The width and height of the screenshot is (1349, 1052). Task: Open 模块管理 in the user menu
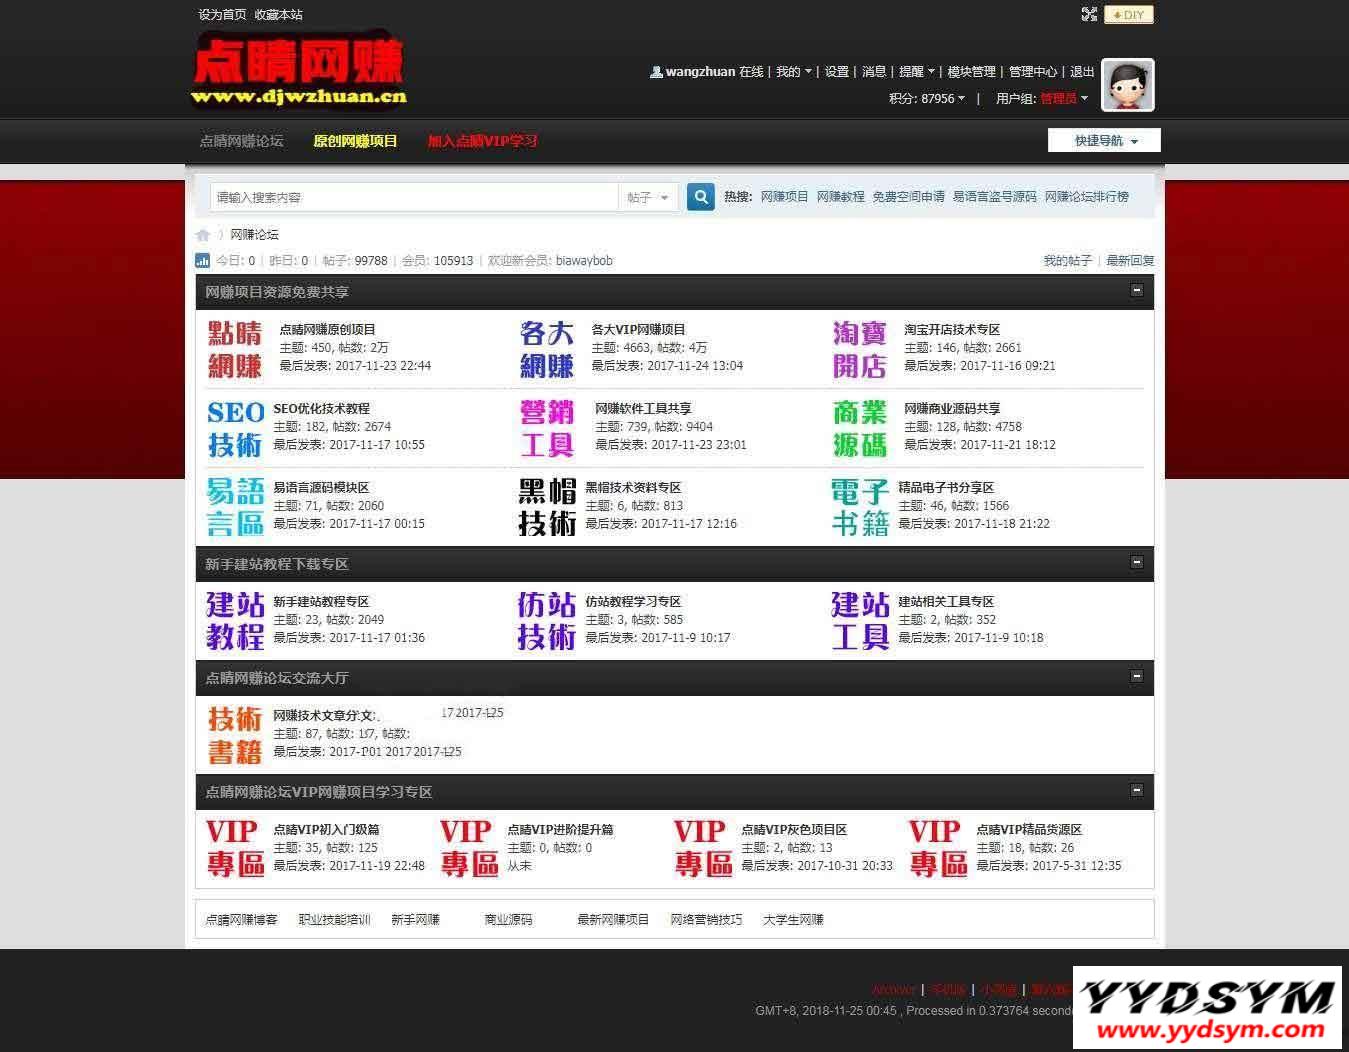point(971,72)
